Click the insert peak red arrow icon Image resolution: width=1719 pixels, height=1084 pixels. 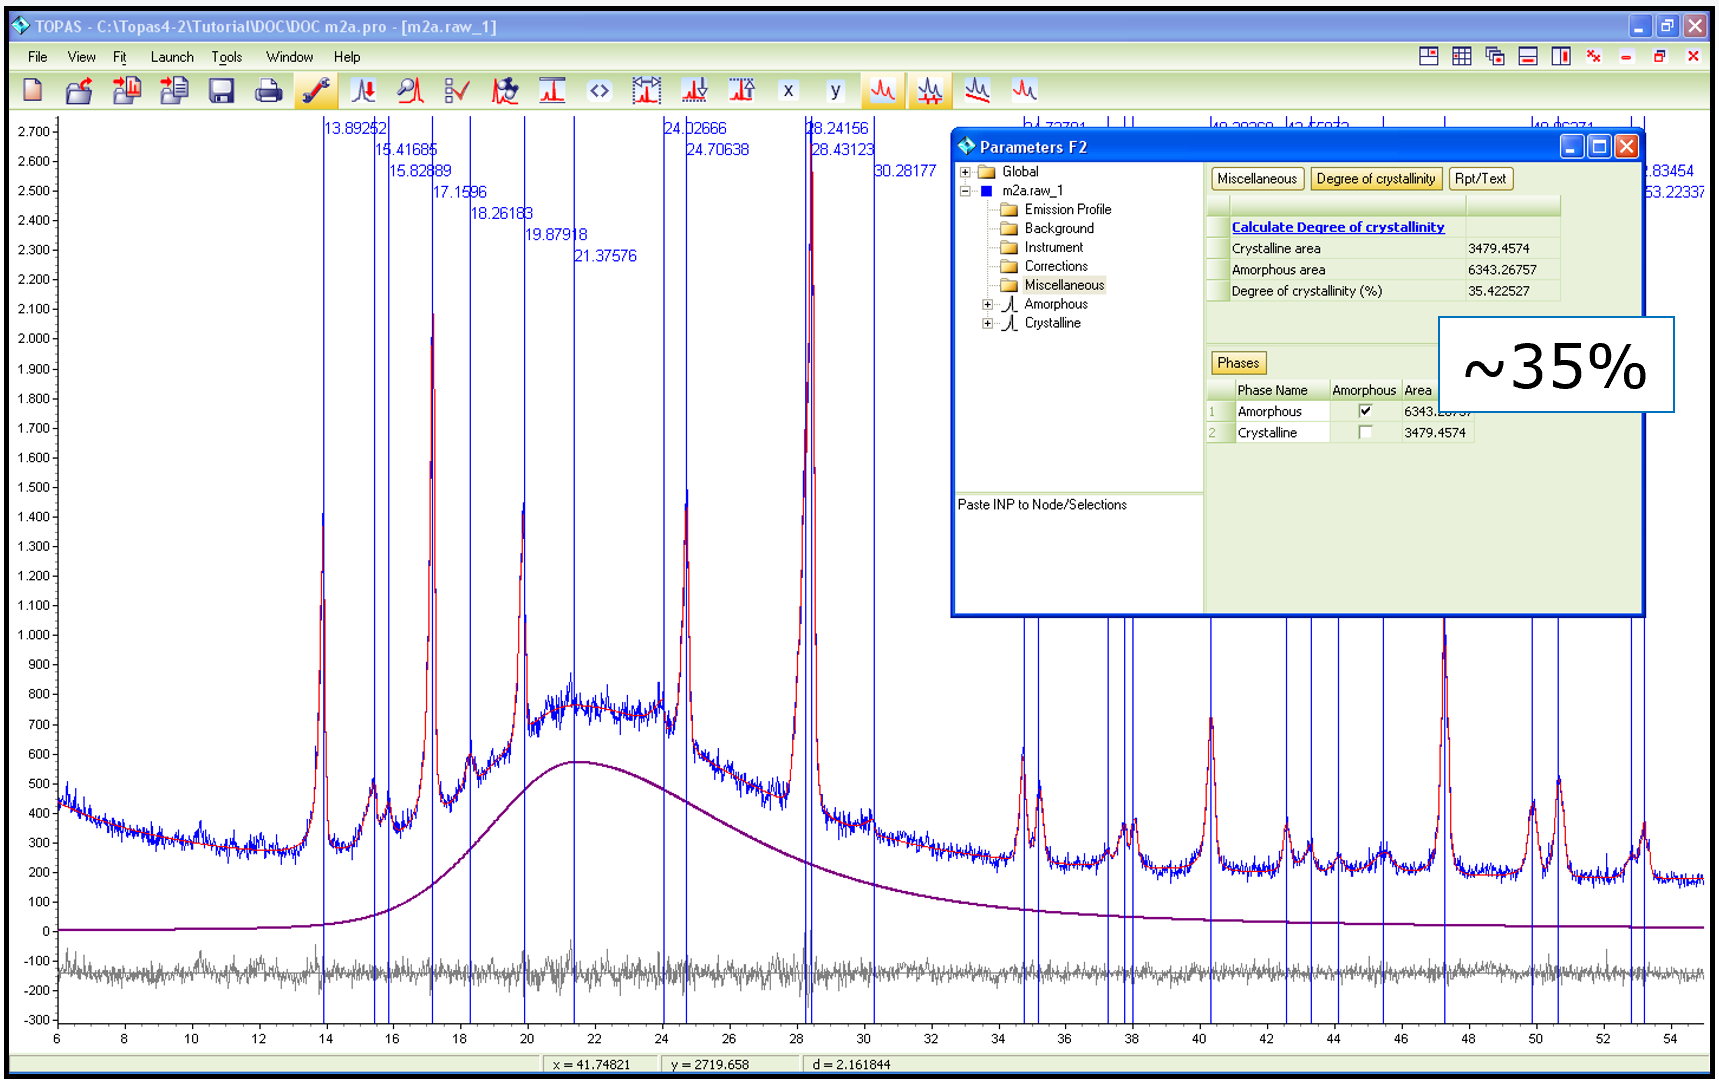[364, 91]
